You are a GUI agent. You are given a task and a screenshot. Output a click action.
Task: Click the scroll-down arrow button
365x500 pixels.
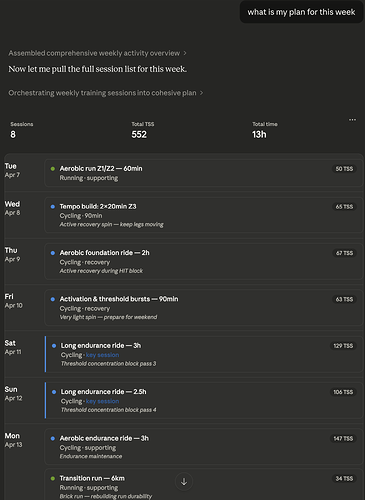pos(184,481)
